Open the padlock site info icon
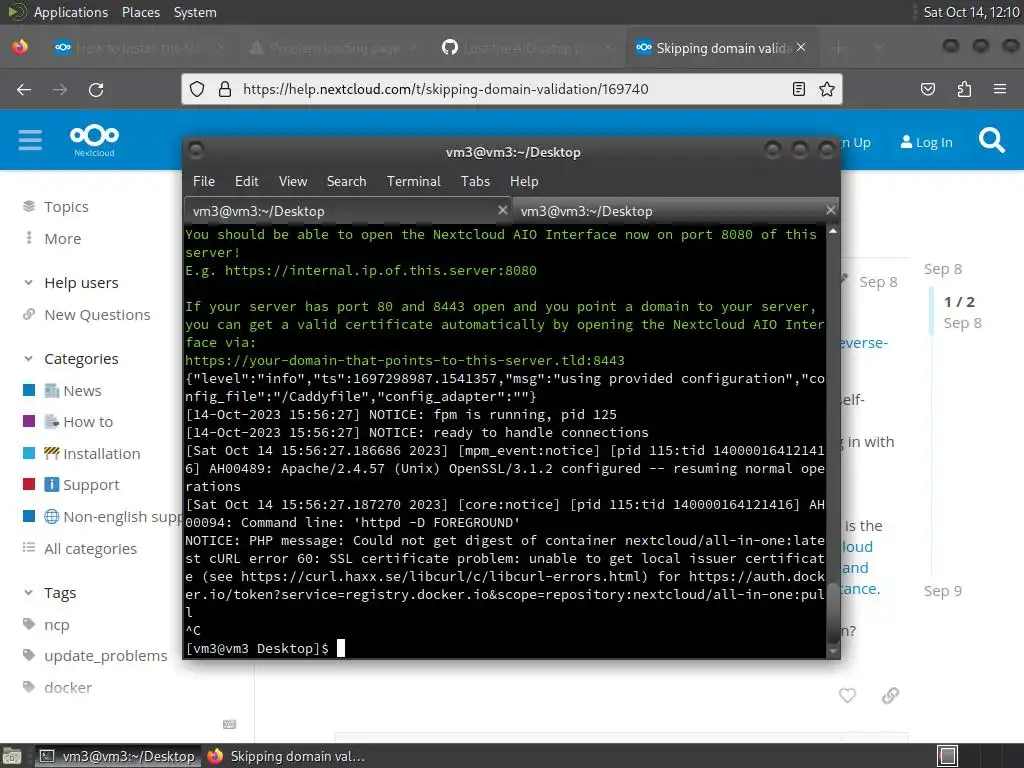 (225, 89)
